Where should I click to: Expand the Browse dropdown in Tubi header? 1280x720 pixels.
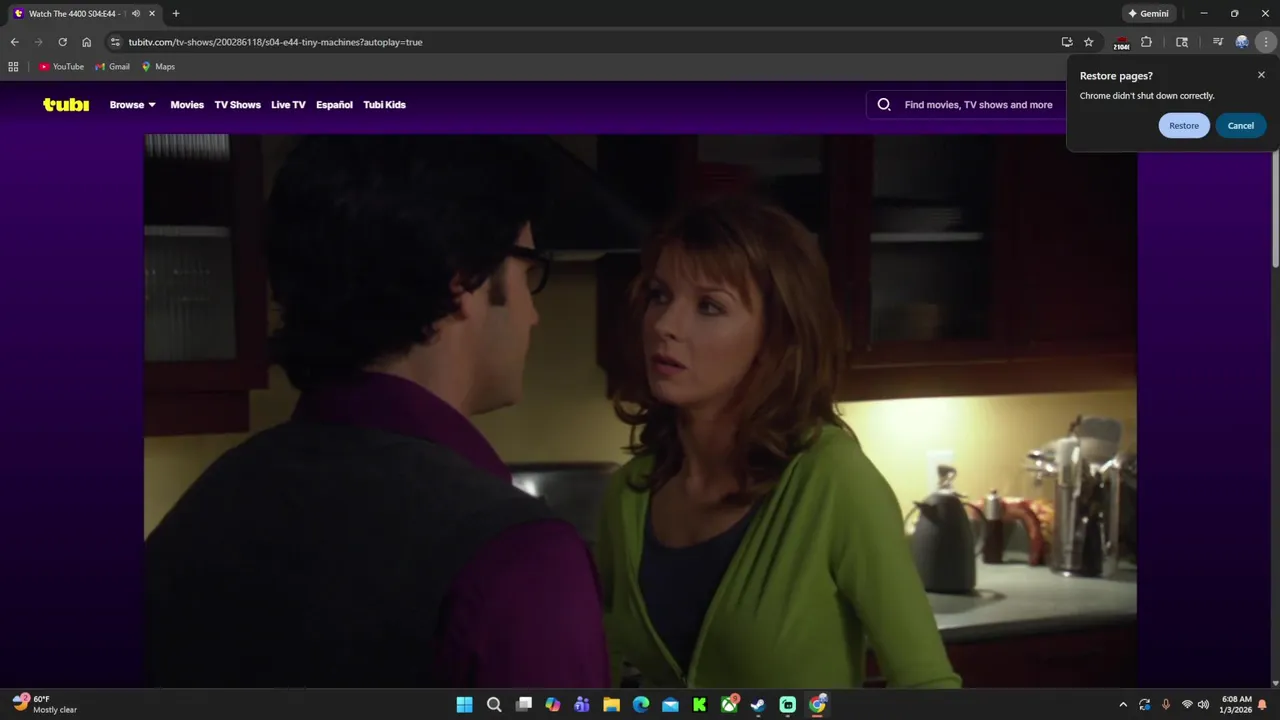[x=133, y=105]
